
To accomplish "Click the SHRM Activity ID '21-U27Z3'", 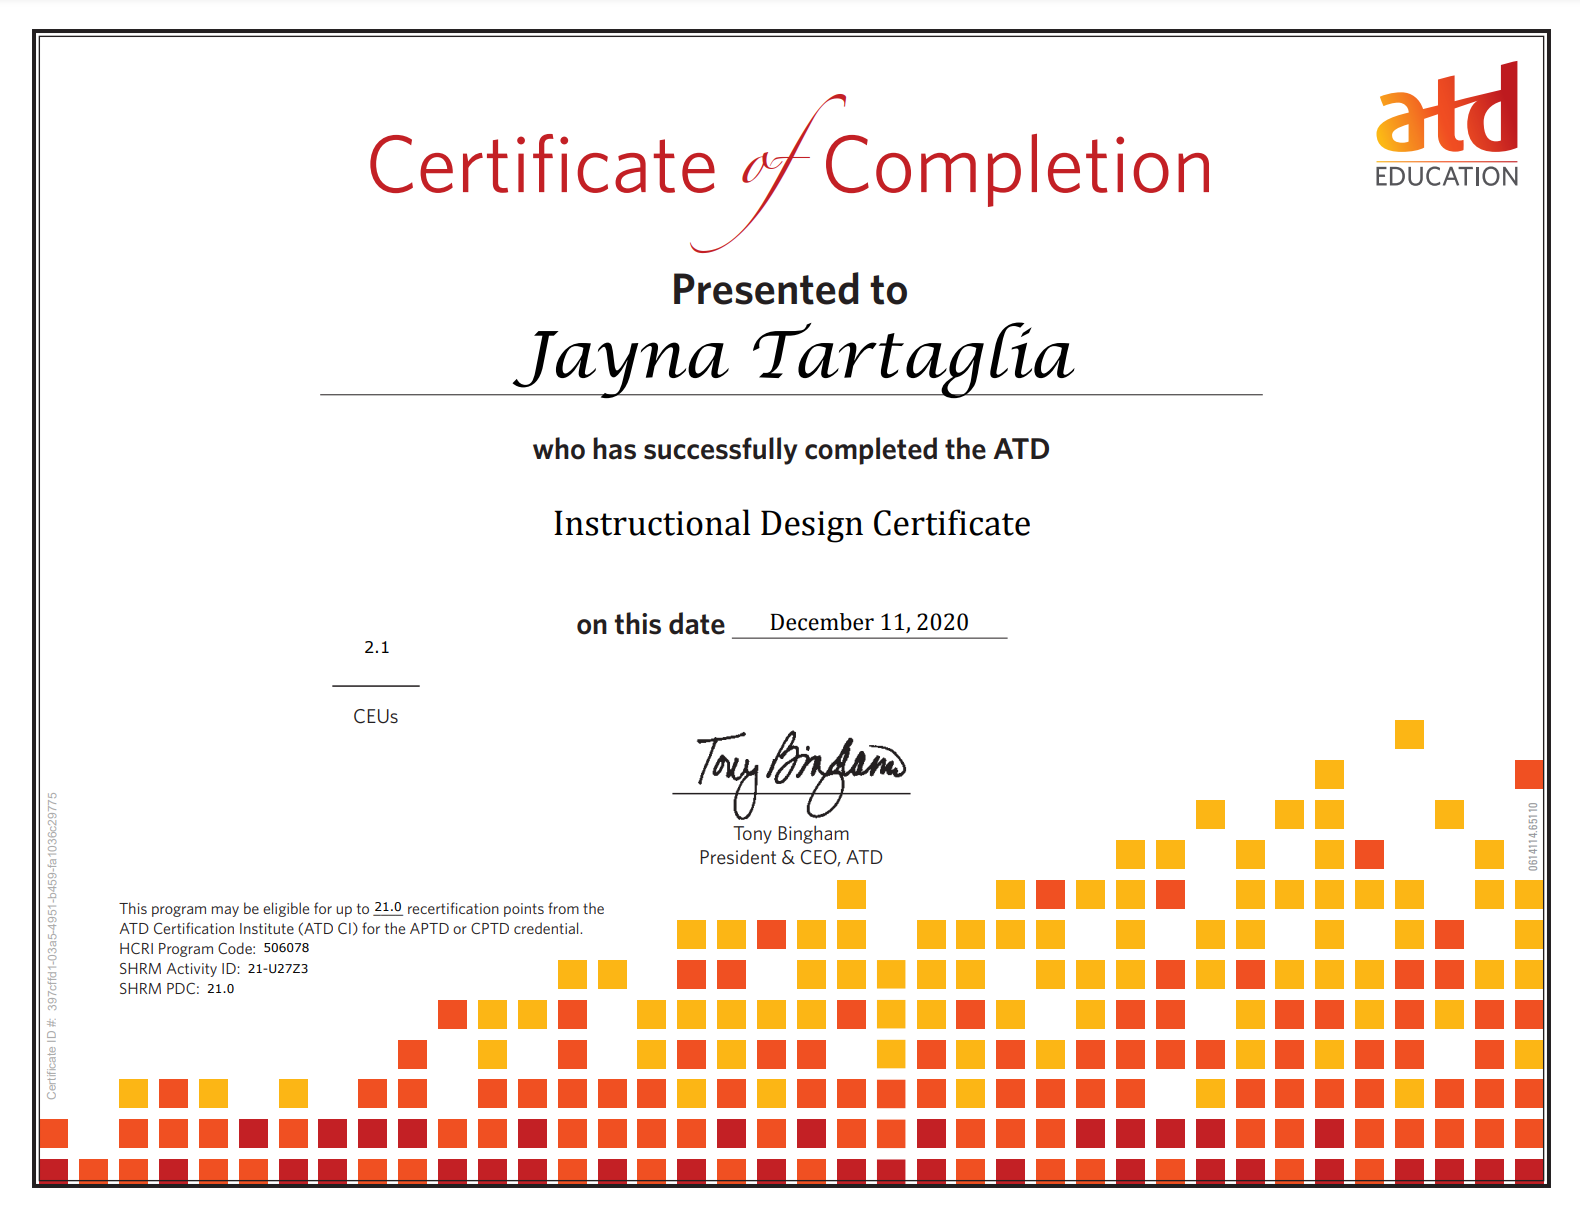I will click(x=278, y=969).
